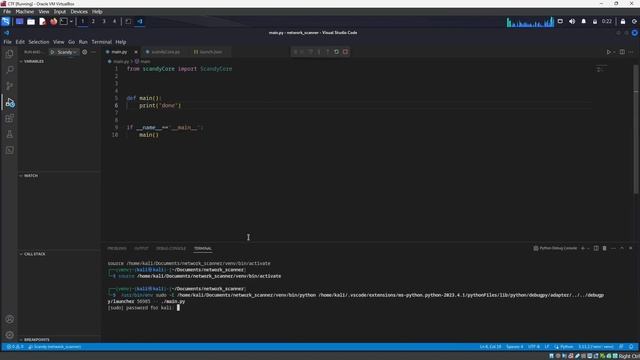
Task: Switch to the ScandyCore.py editor tab
Action: point(165,52)
